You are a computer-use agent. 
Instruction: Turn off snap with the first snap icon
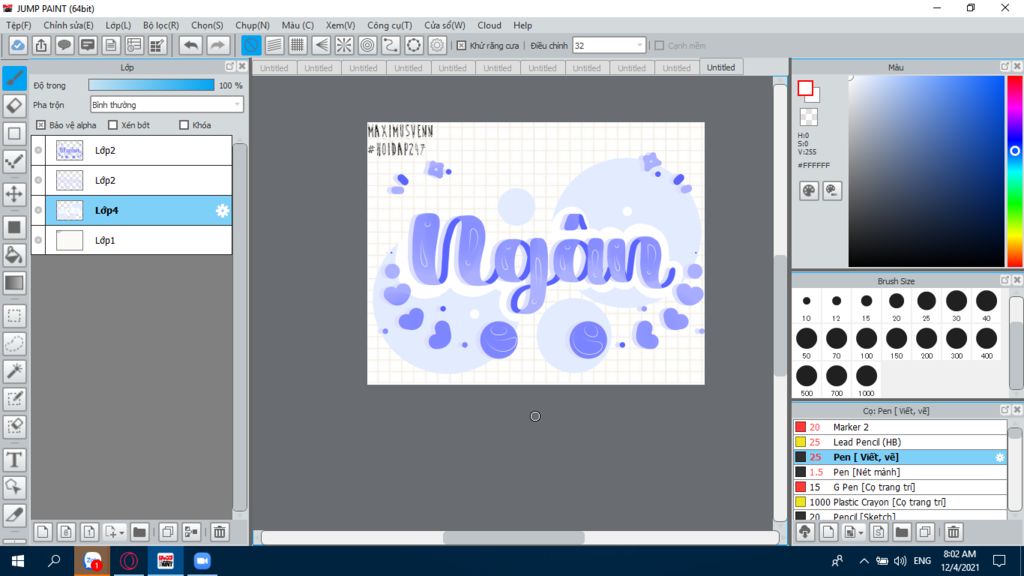tap(251, 45)
